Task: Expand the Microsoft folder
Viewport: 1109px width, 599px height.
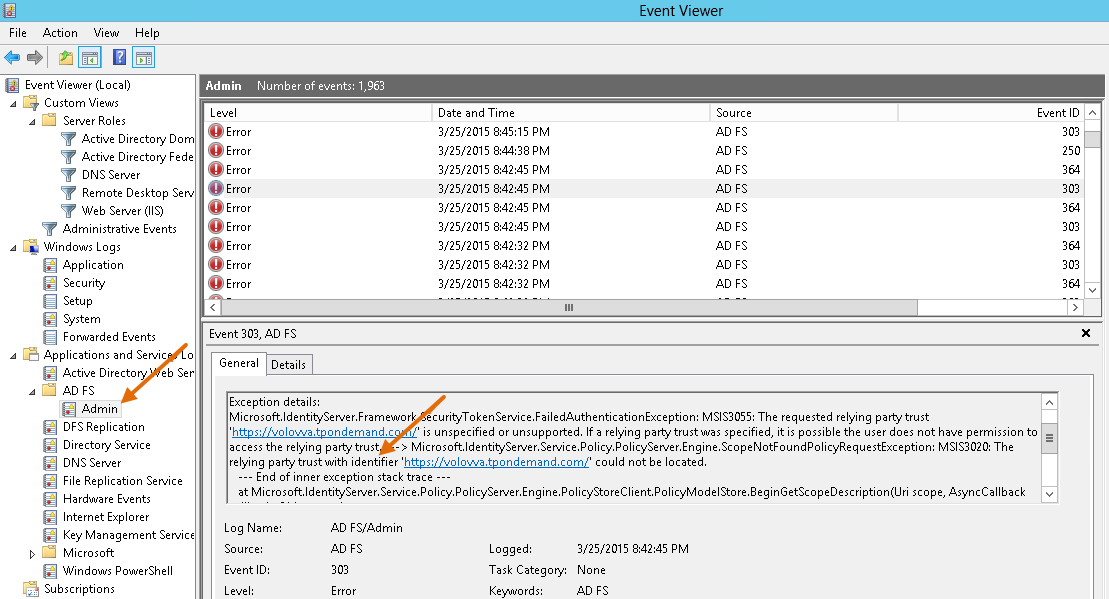Action: (x=32, y=554)
